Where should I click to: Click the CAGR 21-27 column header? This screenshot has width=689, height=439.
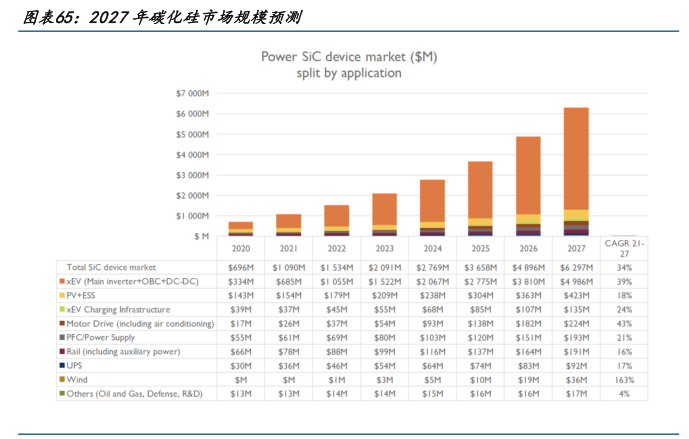point(625,249)
